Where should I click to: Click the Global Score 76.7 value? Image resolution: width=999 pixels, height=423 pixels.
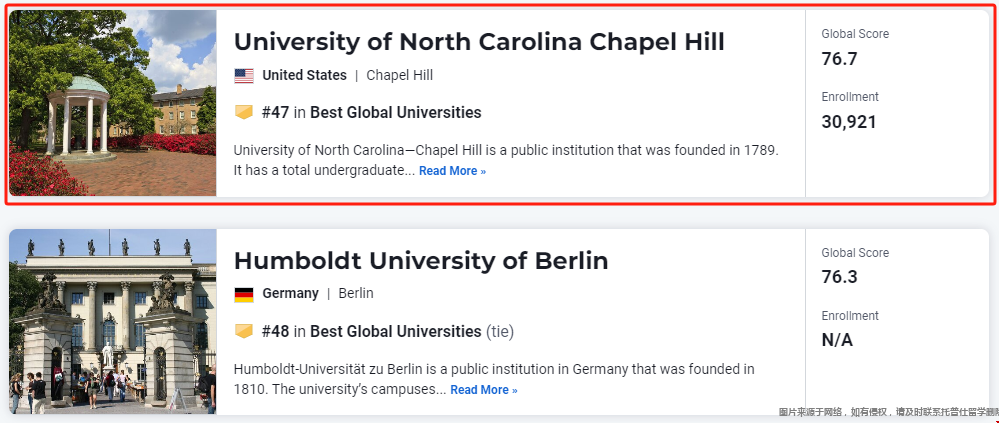(x=840, y=59)
